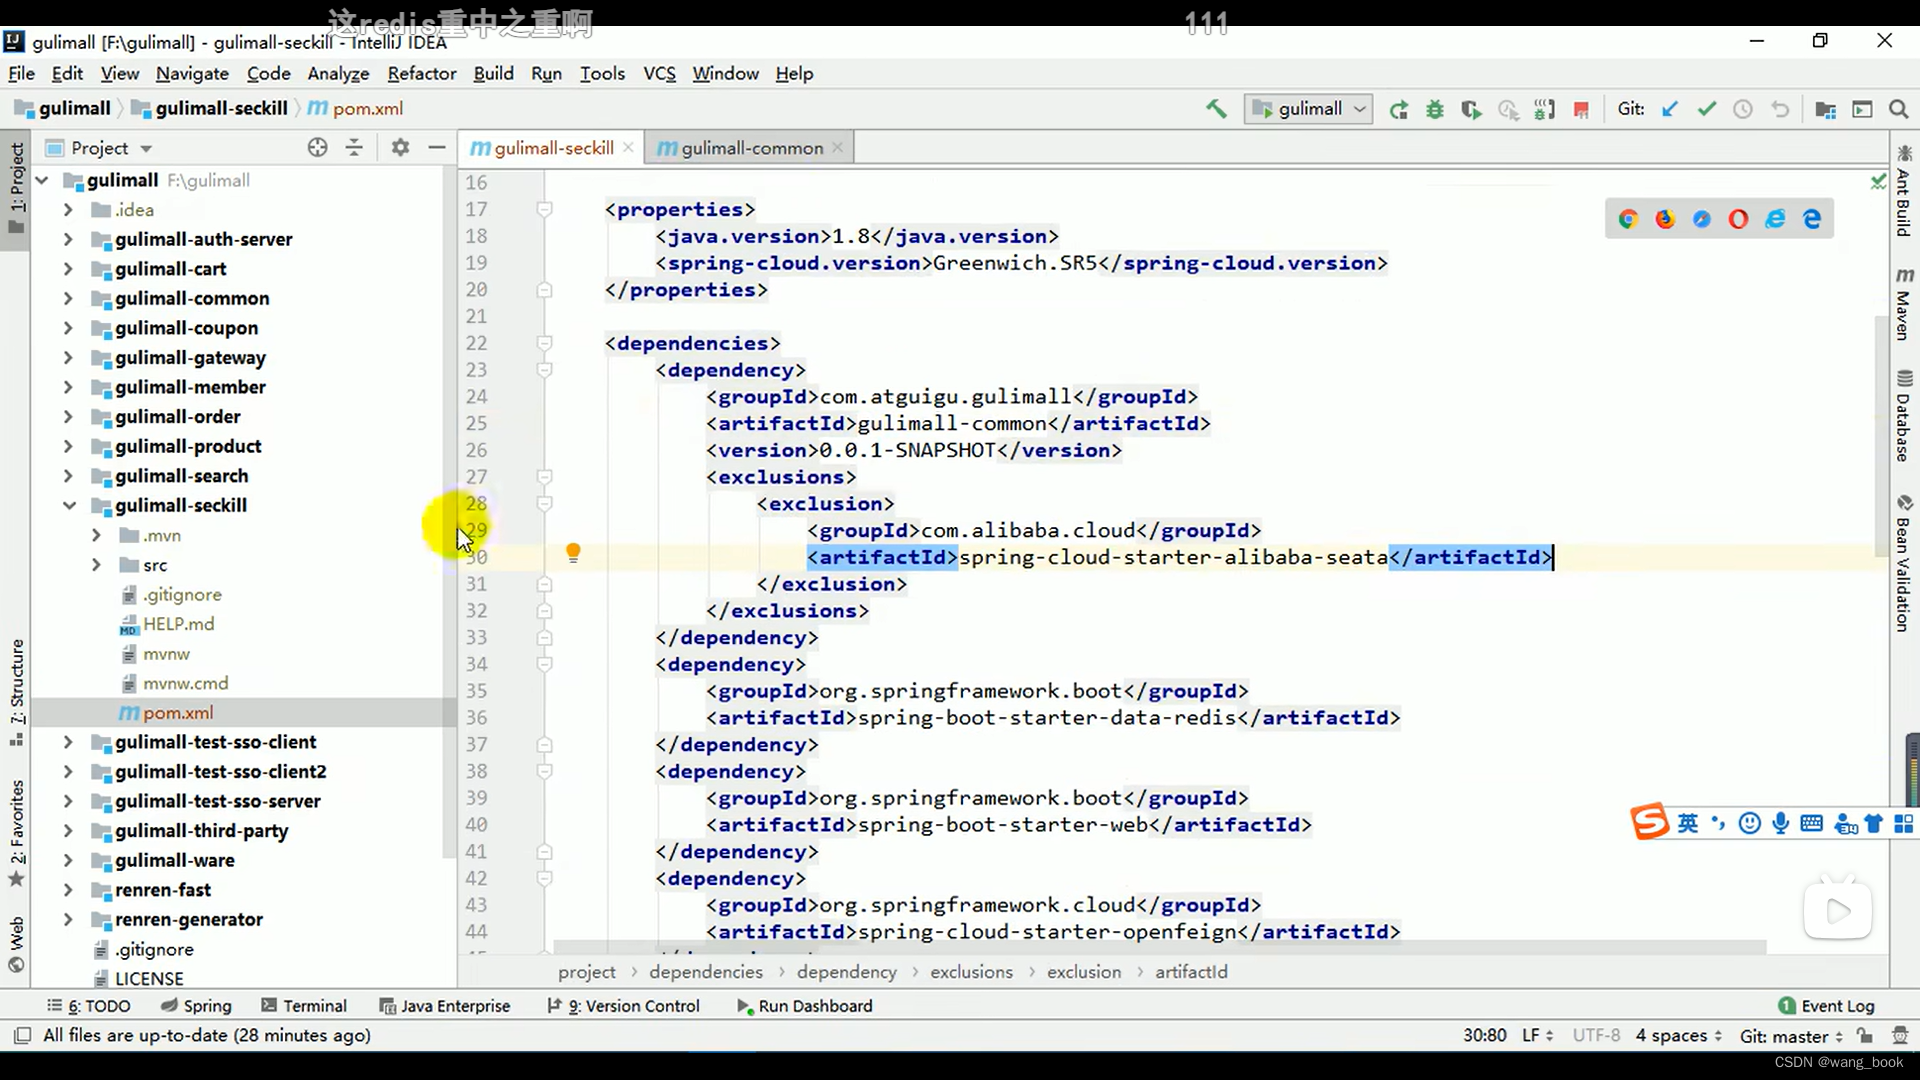Open Version Control tool tab
The height and width of the screenshot is (1080, 1920).
click(624, 1006)
